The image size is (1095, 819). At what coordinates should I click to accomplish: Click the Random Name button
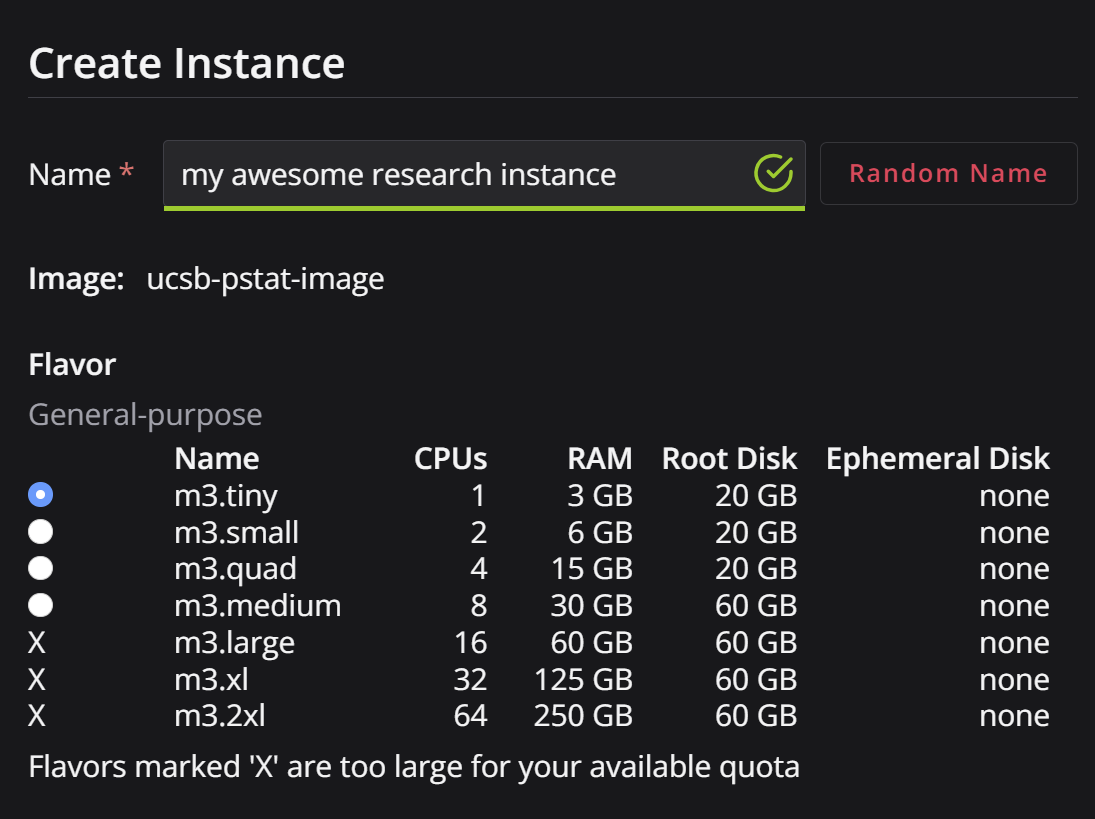pos(948,173)
